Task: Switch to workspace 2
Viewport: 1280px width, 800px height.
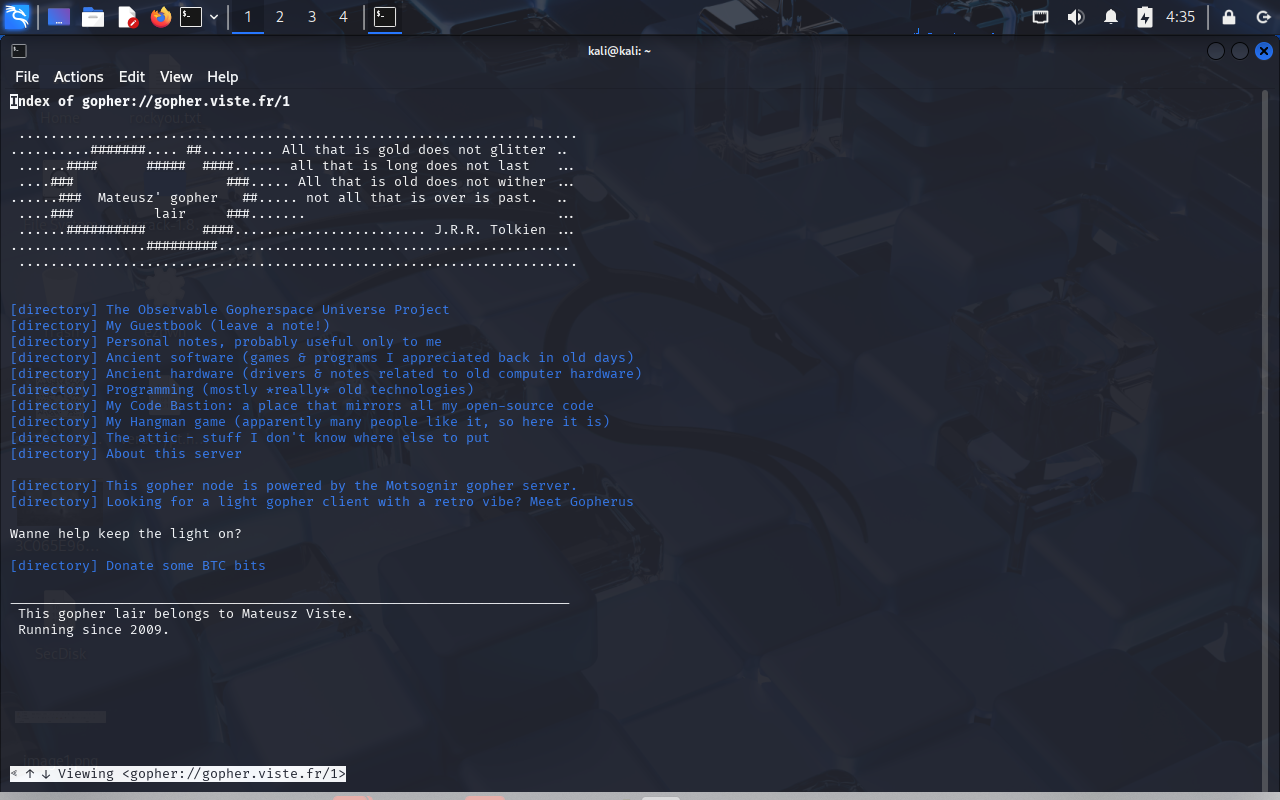Action: [x=280, y=17]
